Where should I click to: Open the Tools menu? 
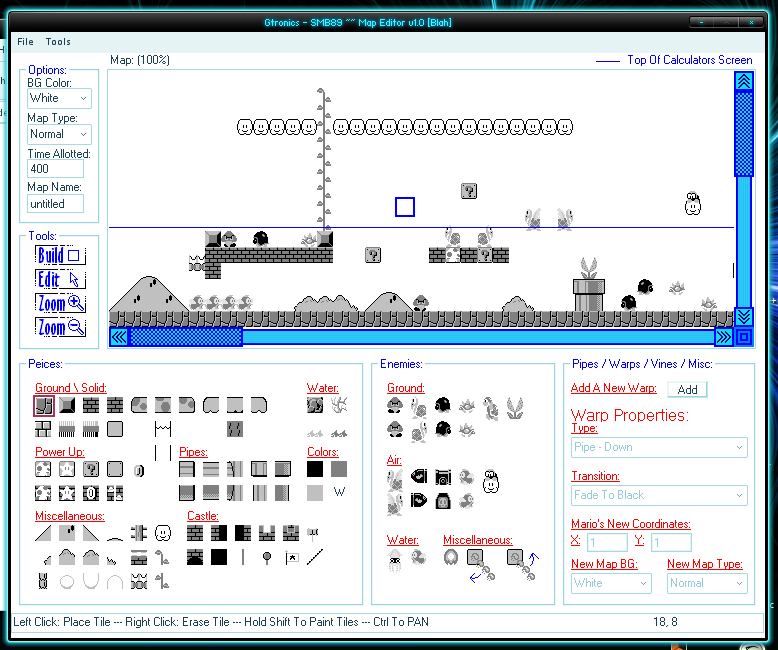coord(58,42)
